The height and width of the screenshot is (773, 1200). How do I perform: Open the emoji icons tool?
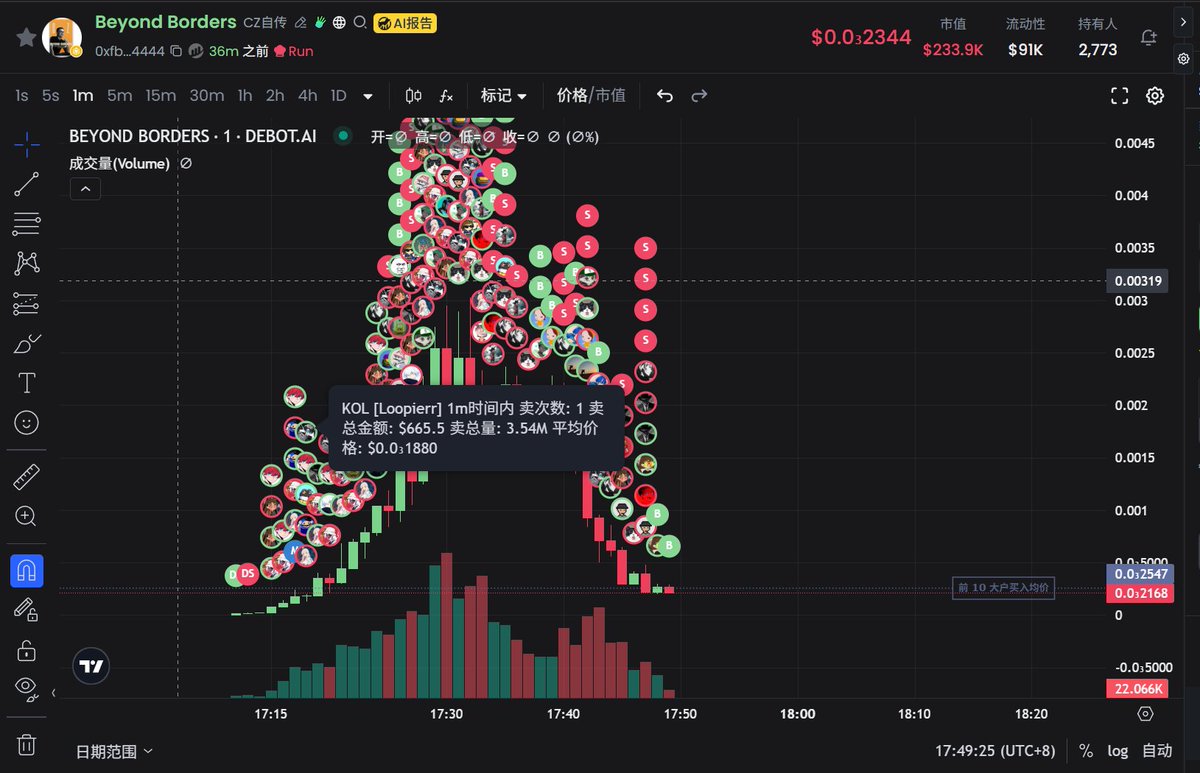pyautogui.click(x=27, y=423)
